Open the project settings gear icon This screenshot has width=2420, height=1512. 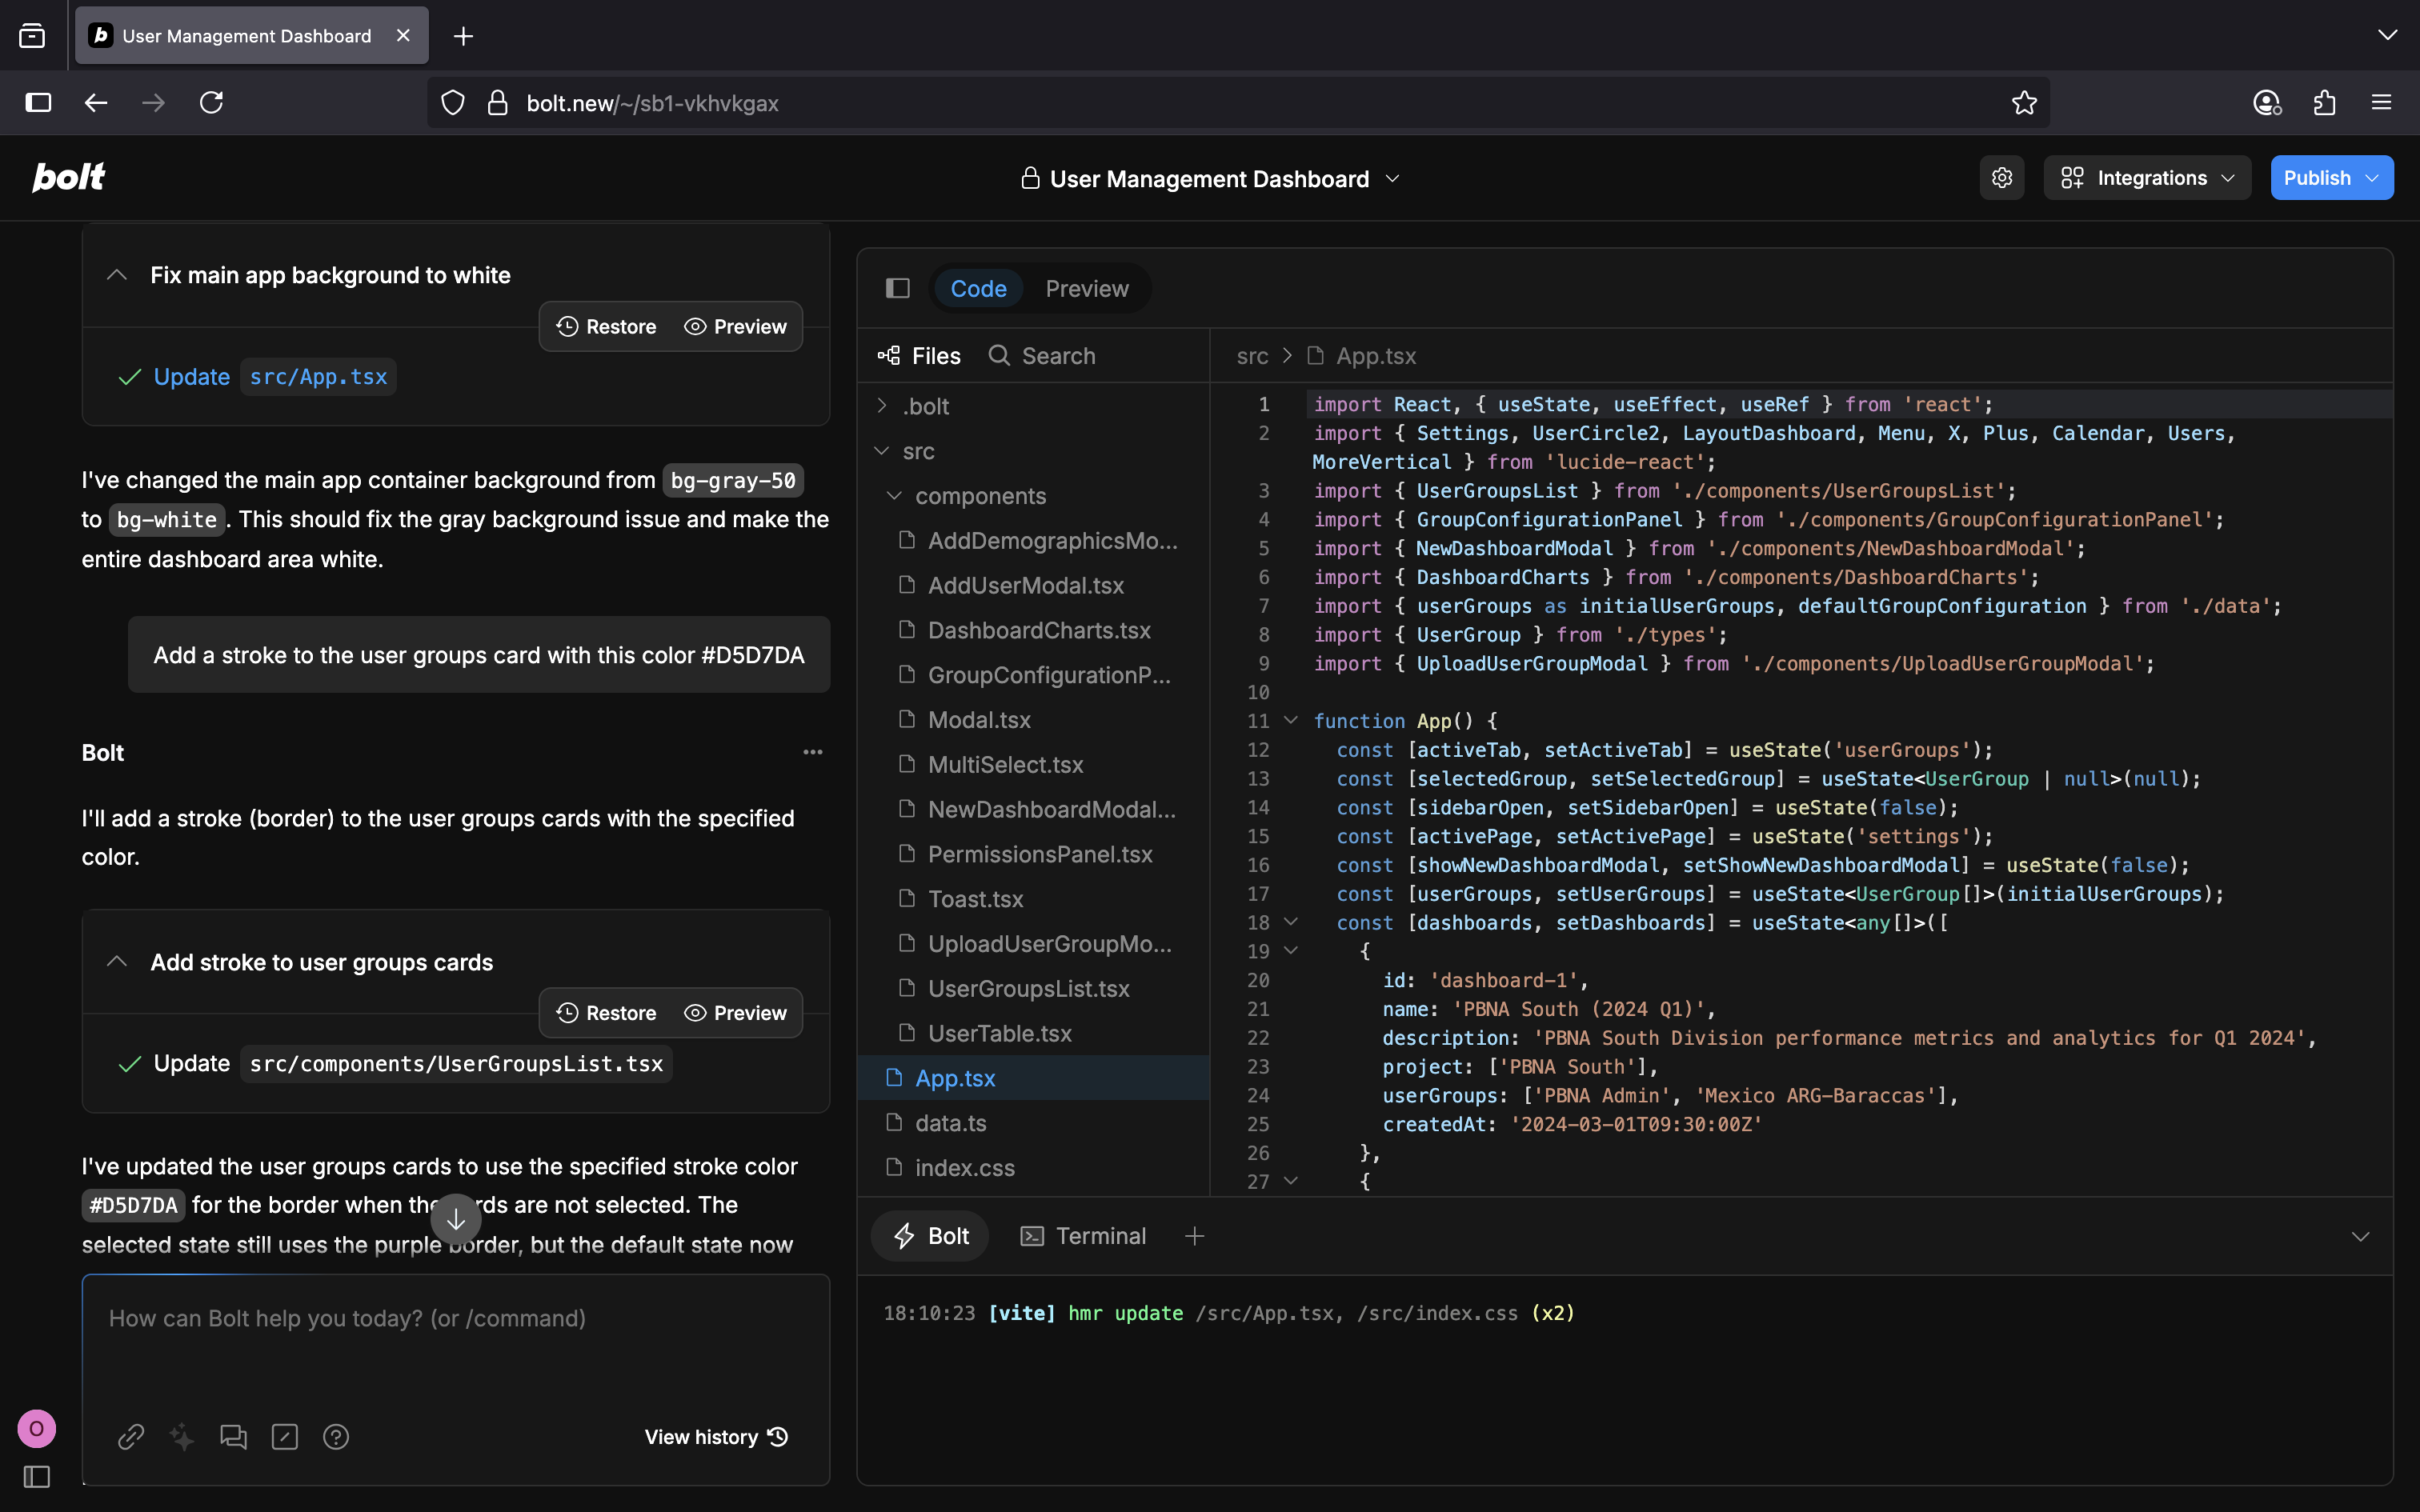[x=2001, y=178]
